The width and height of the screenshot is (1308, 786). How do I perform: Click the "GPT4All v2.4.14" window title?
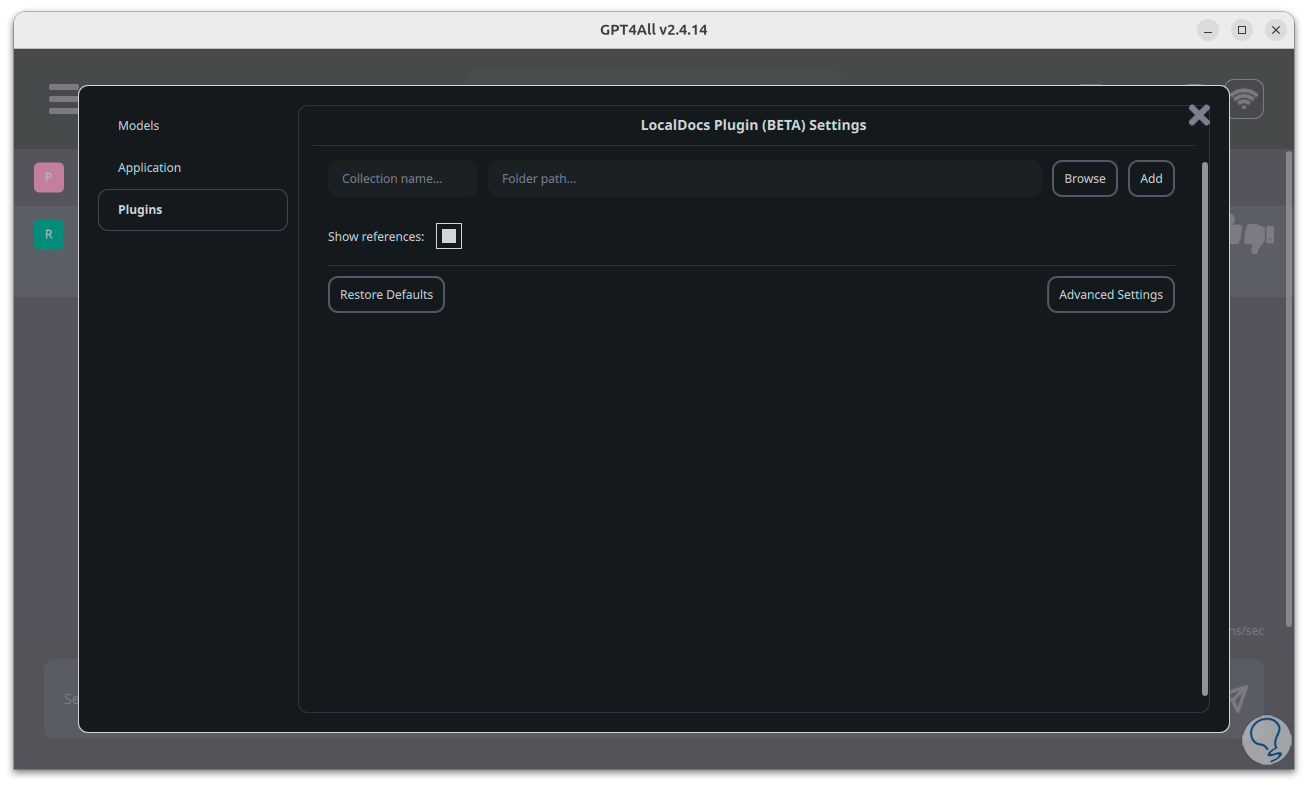coord(654,30)
